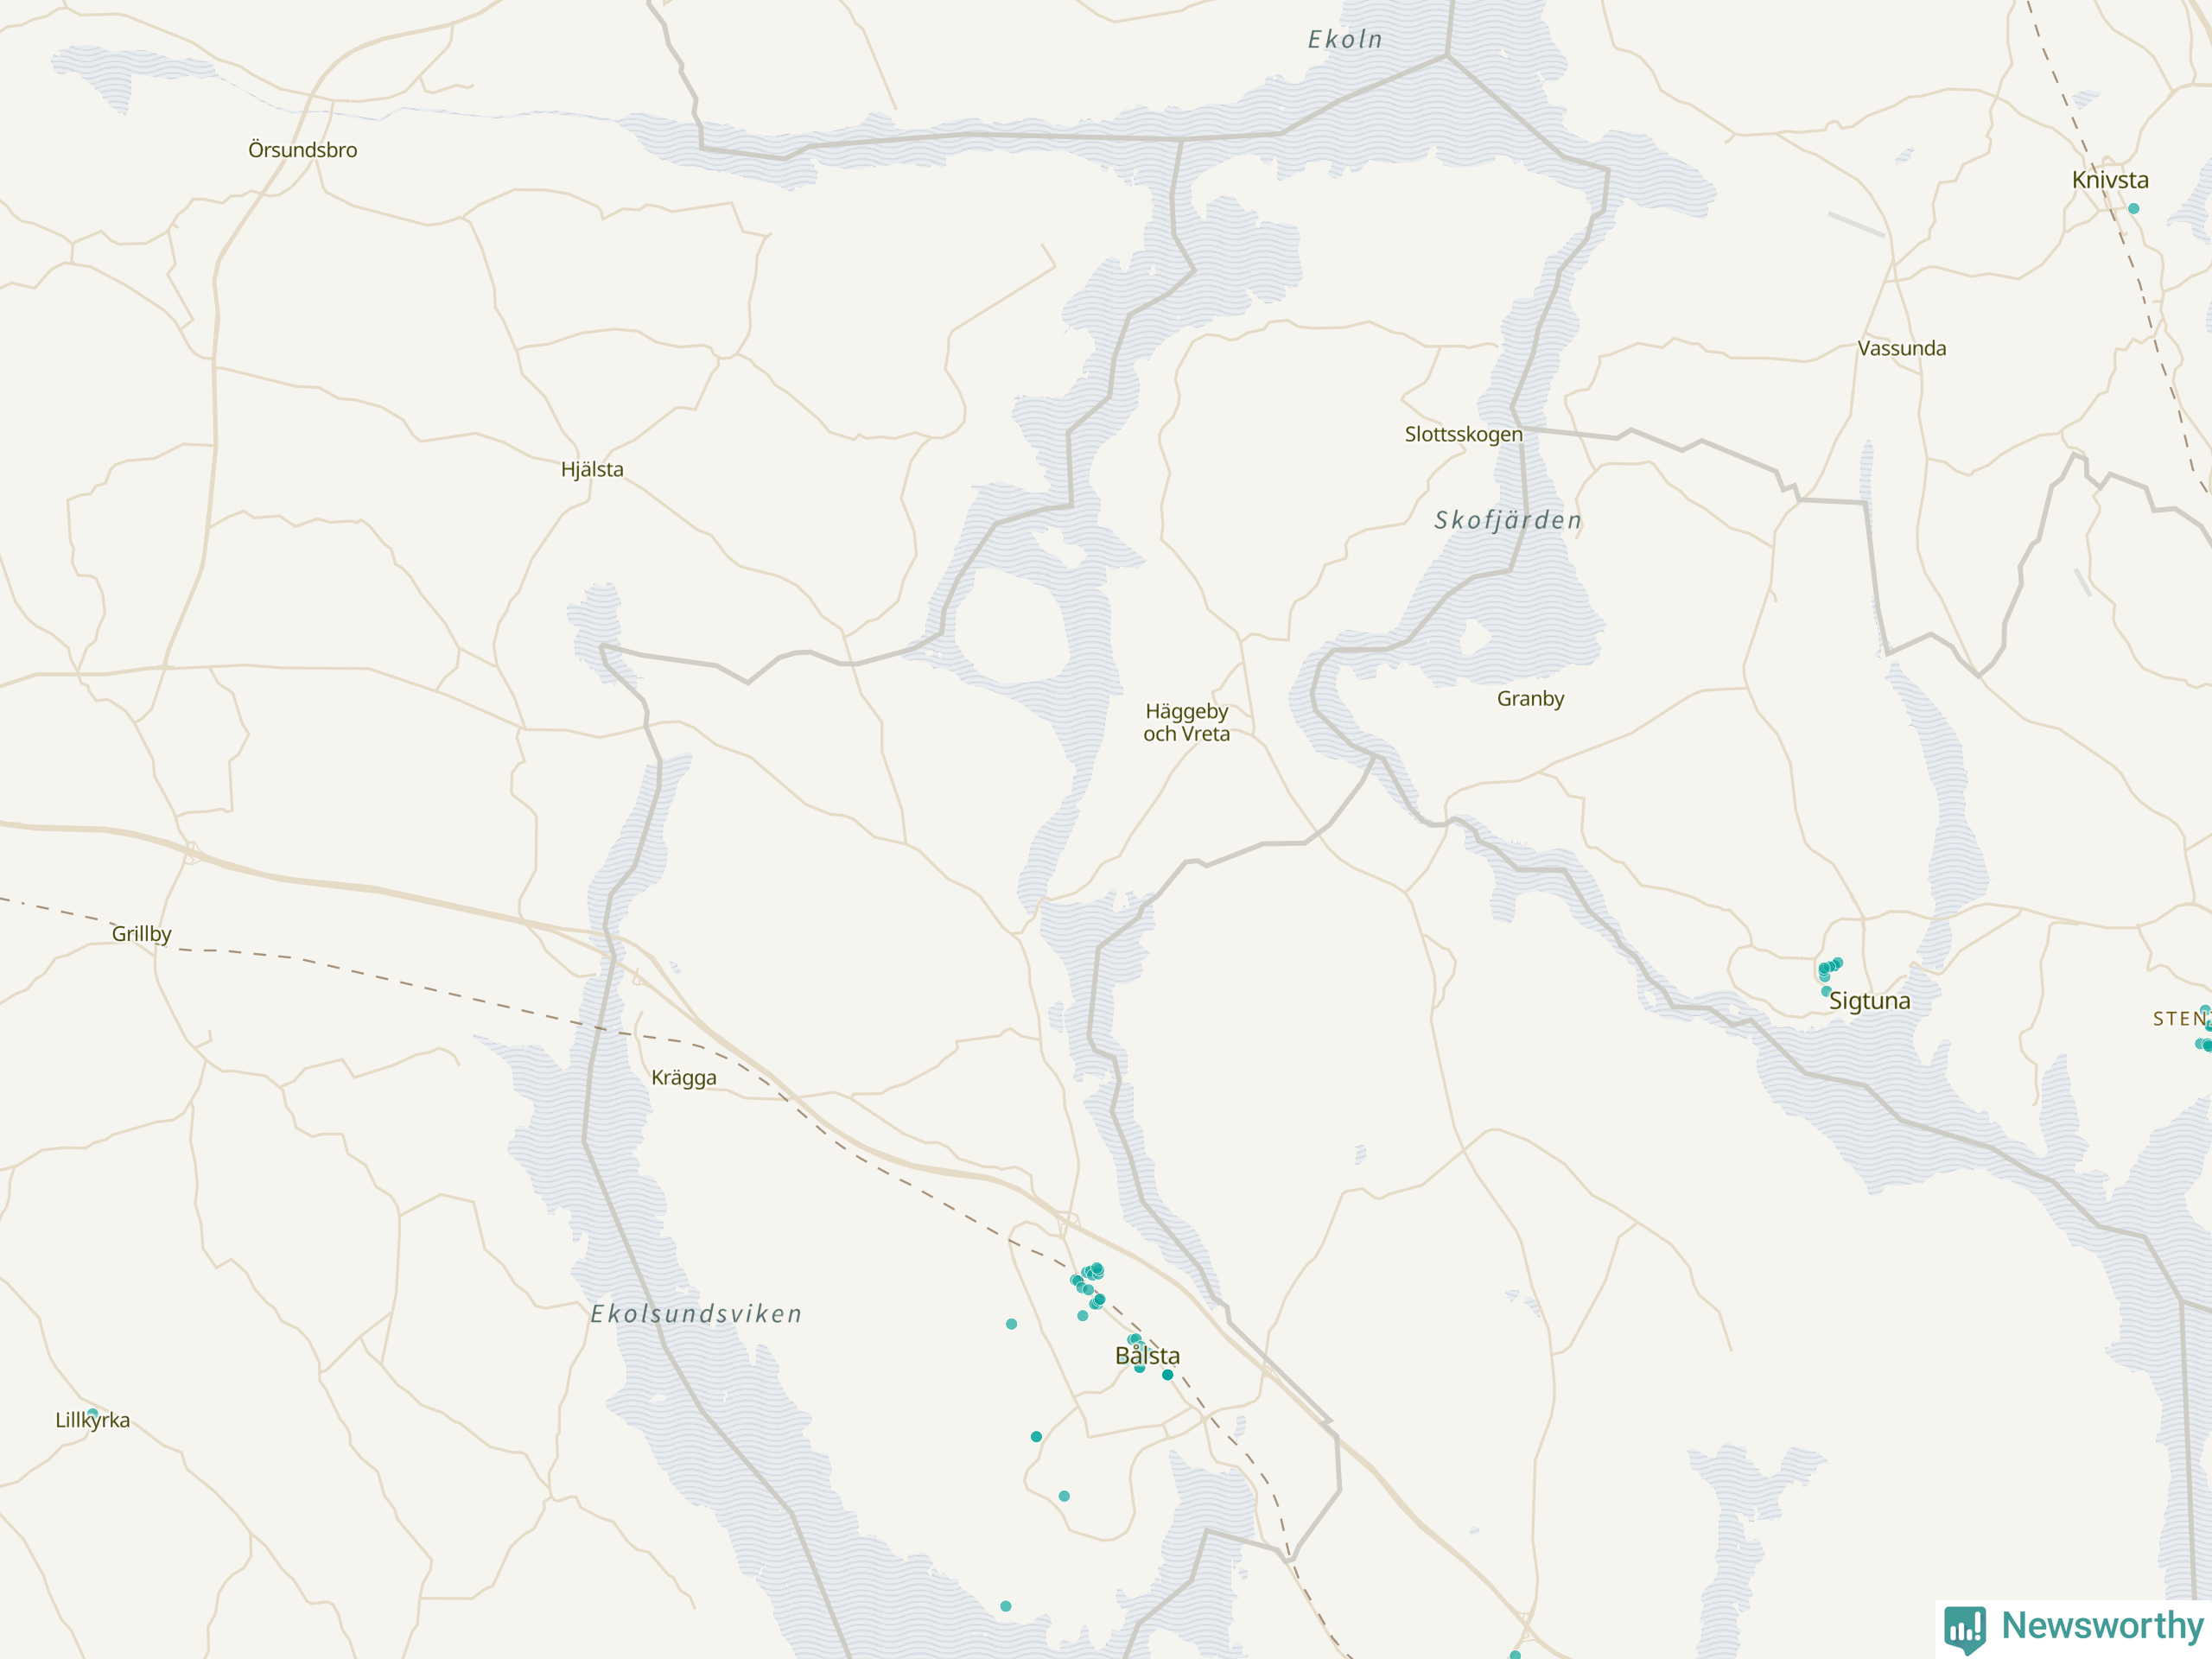Select the Grillby place label
The width and height of the screenshot is (2212, 1659).
(x=141, y=934)
